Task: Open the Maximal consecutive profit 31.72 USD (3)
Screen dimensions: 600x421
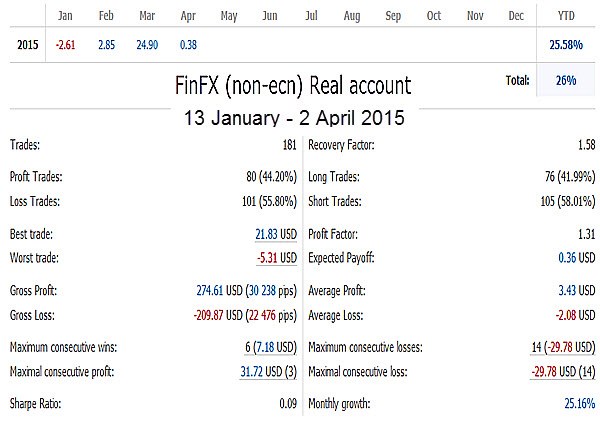Action: click(x=269, y=372)
